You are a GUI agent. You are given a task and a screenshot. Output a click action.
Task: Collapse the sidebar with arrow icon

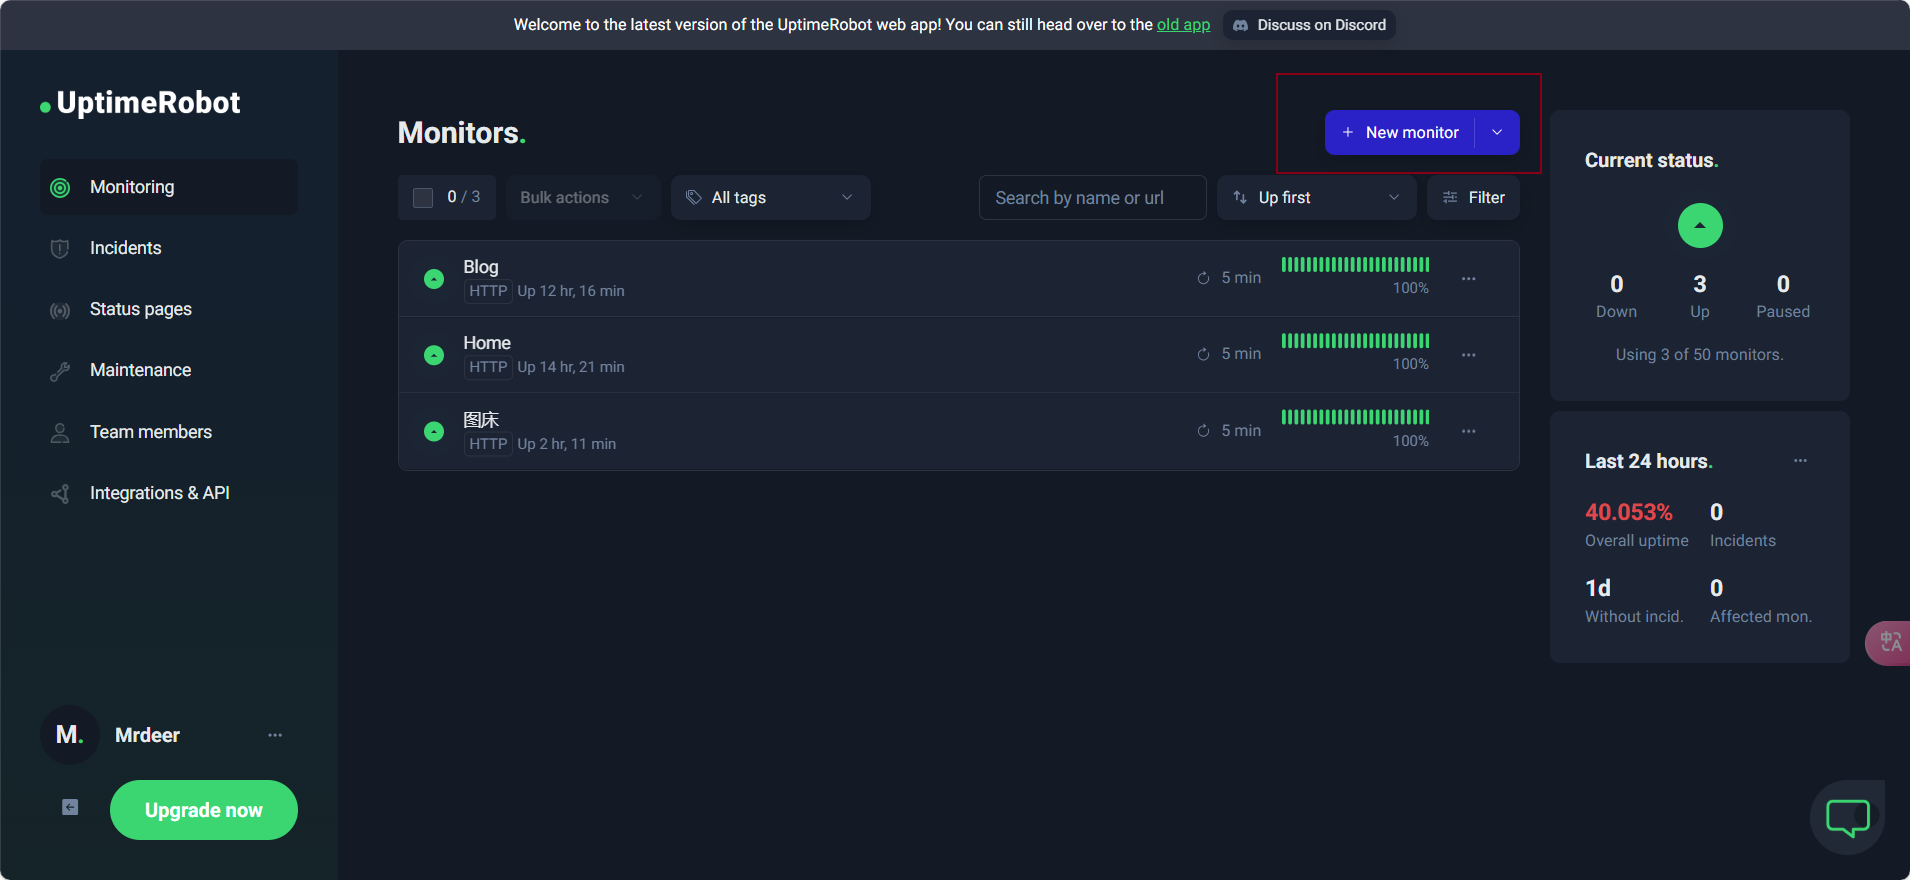pos(70,807)
